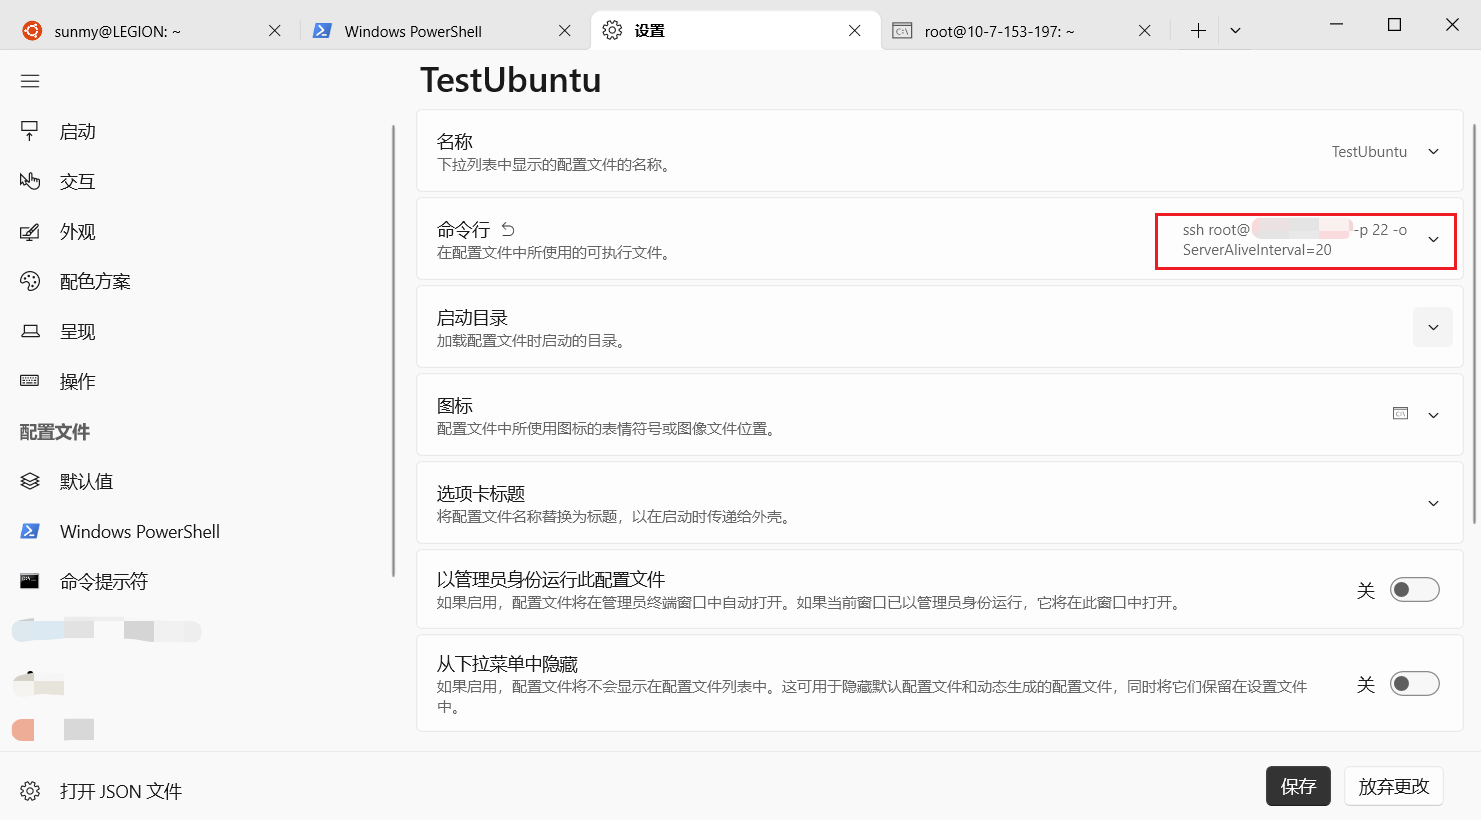Click the 配置文件 section header
Image resolution: width=1481 pixels, height=820 pixels.
[55, 432]
